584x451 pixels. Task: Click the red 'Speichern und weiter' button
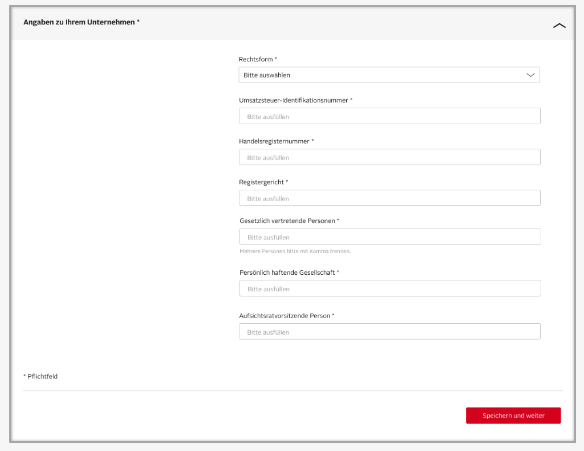click(x=513, y=415)
